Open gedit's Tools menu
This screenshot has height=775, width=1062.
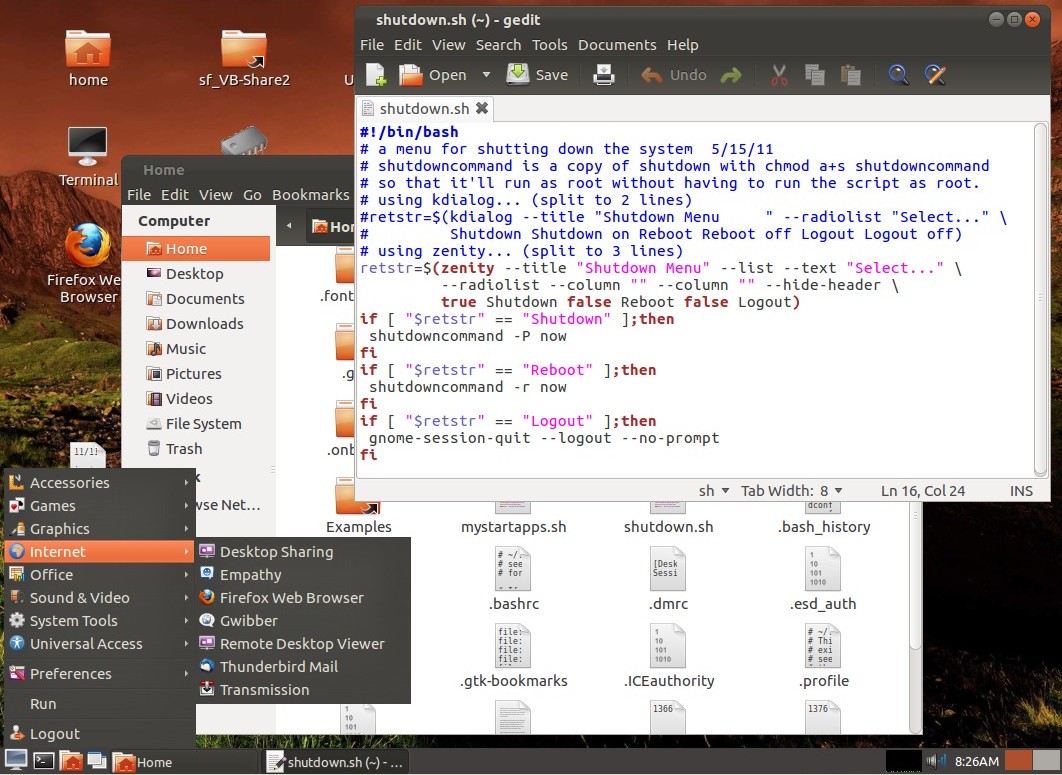coord(549,45)
